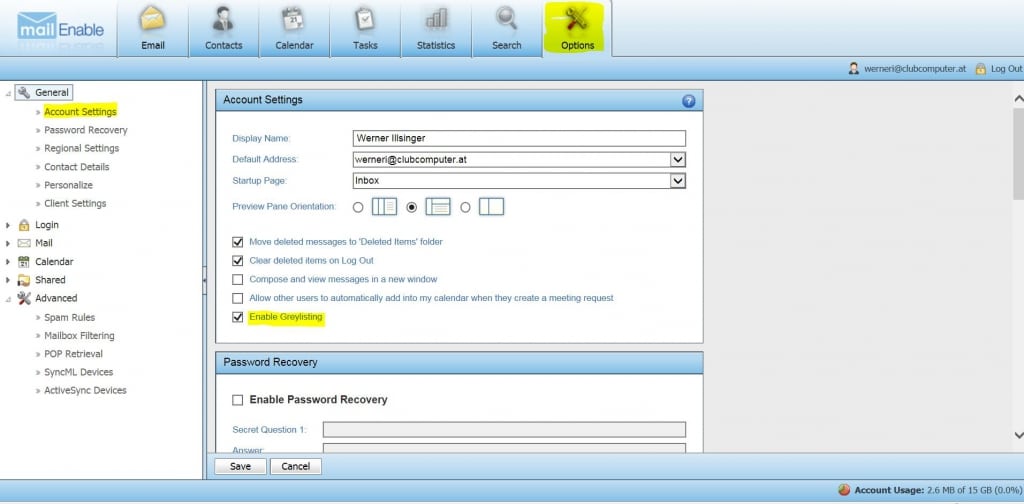Tick the Enable Password Recovery checkbox
1024x504 pixels.
pyautogui.click(x=238, y=400)
